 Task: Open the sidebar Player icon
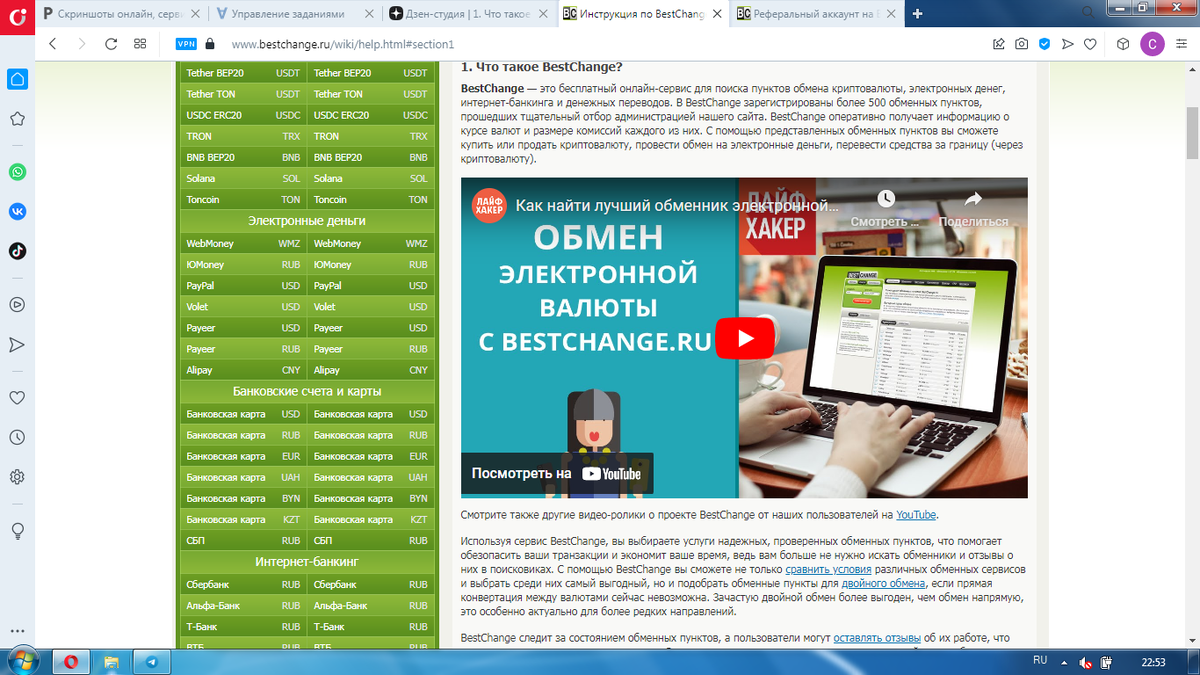pos(17,305)
